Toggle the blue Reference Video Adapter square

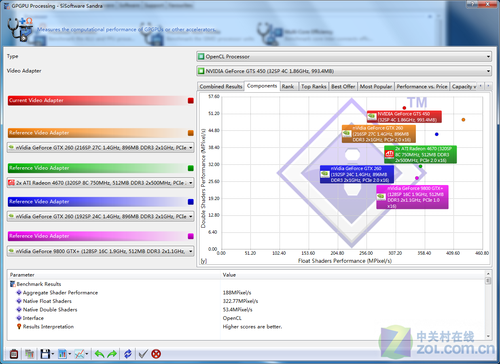(191, 202)
